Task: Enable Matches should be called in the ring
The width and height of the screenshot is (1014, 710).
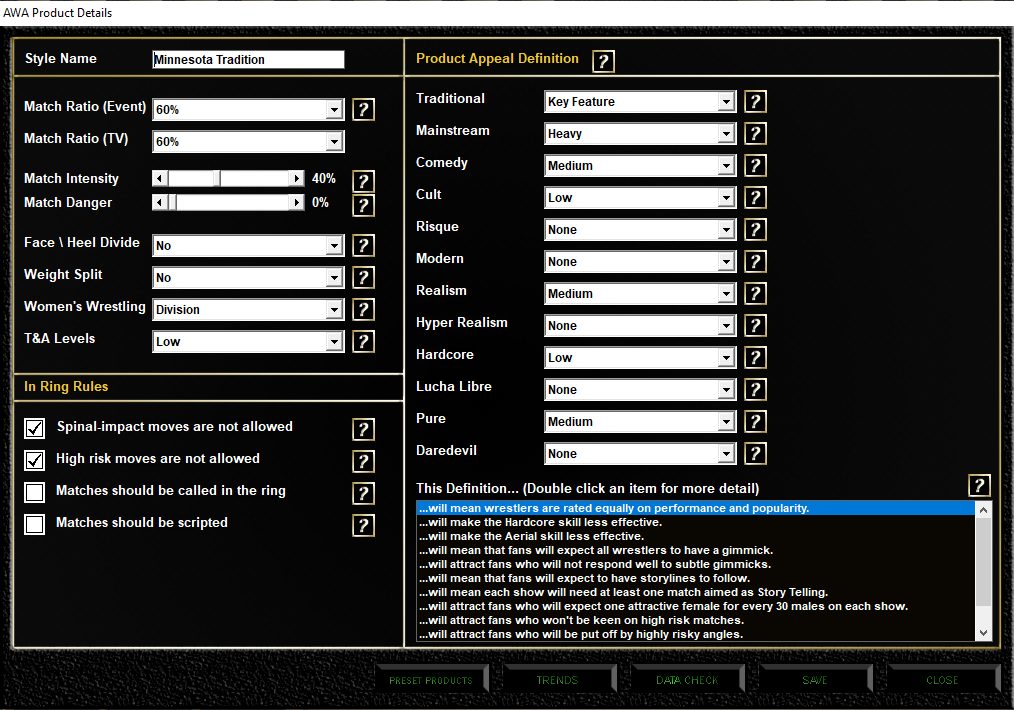Action: point(35,492)
